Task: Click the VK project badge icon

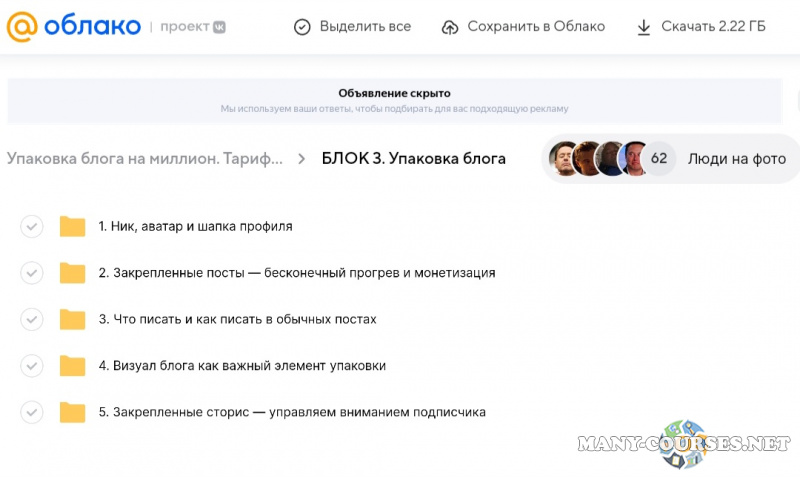Action: [218, 27]
